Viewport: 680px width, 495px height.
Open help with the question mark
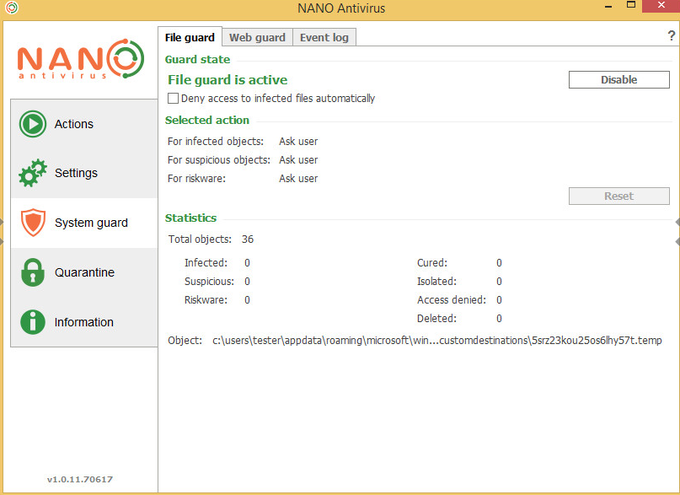click(671, 36)
